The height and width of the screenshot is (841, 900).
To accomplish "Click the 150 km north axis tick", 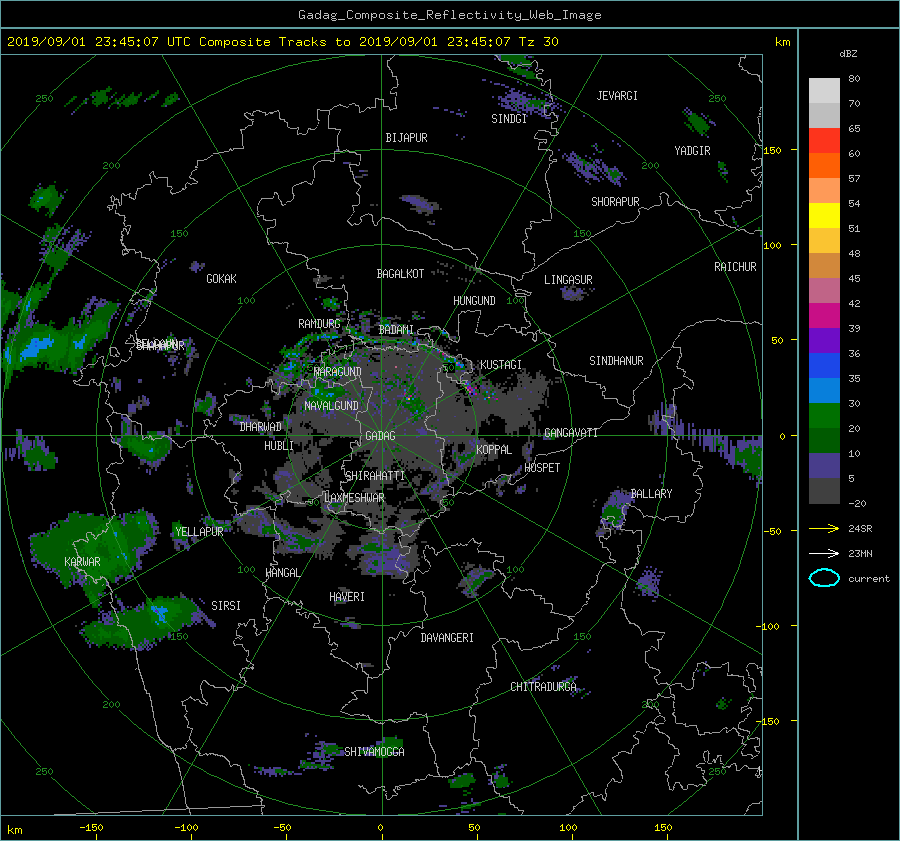I will pos(773,150).
